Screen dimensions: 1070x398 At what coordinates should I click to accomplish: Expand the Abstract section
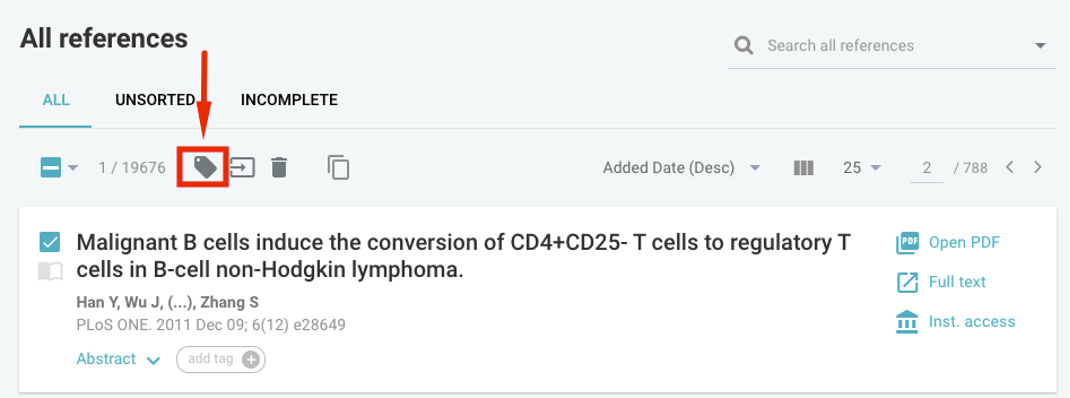118,359
